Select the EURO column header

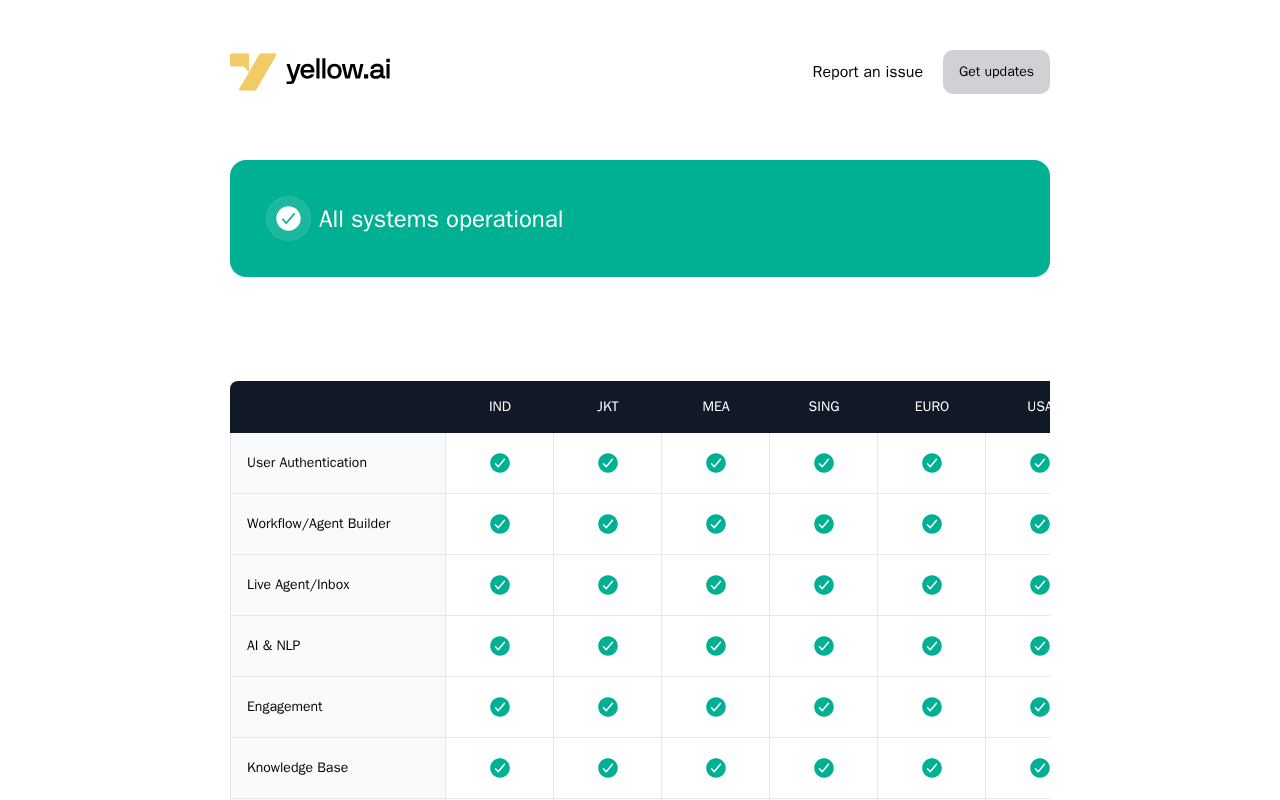coord(932,407)
